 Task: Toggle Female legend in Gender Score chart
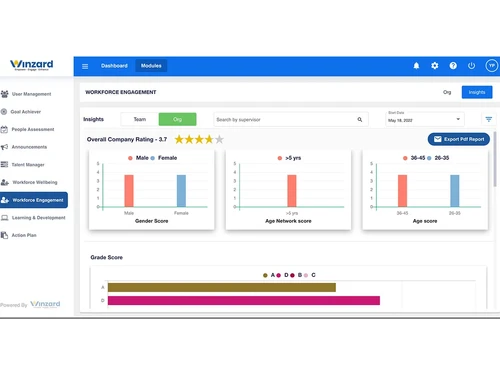click(164, 158)
